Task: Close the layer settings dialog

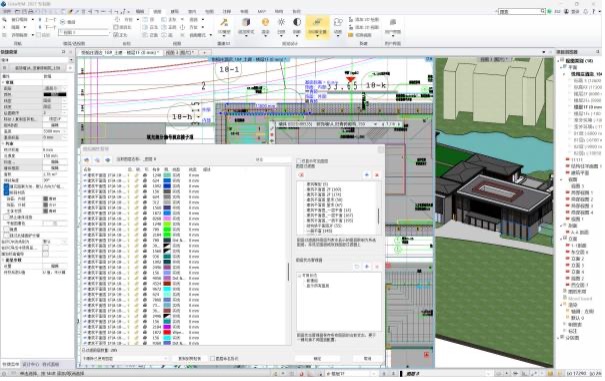Action: [x=380, y=149]
